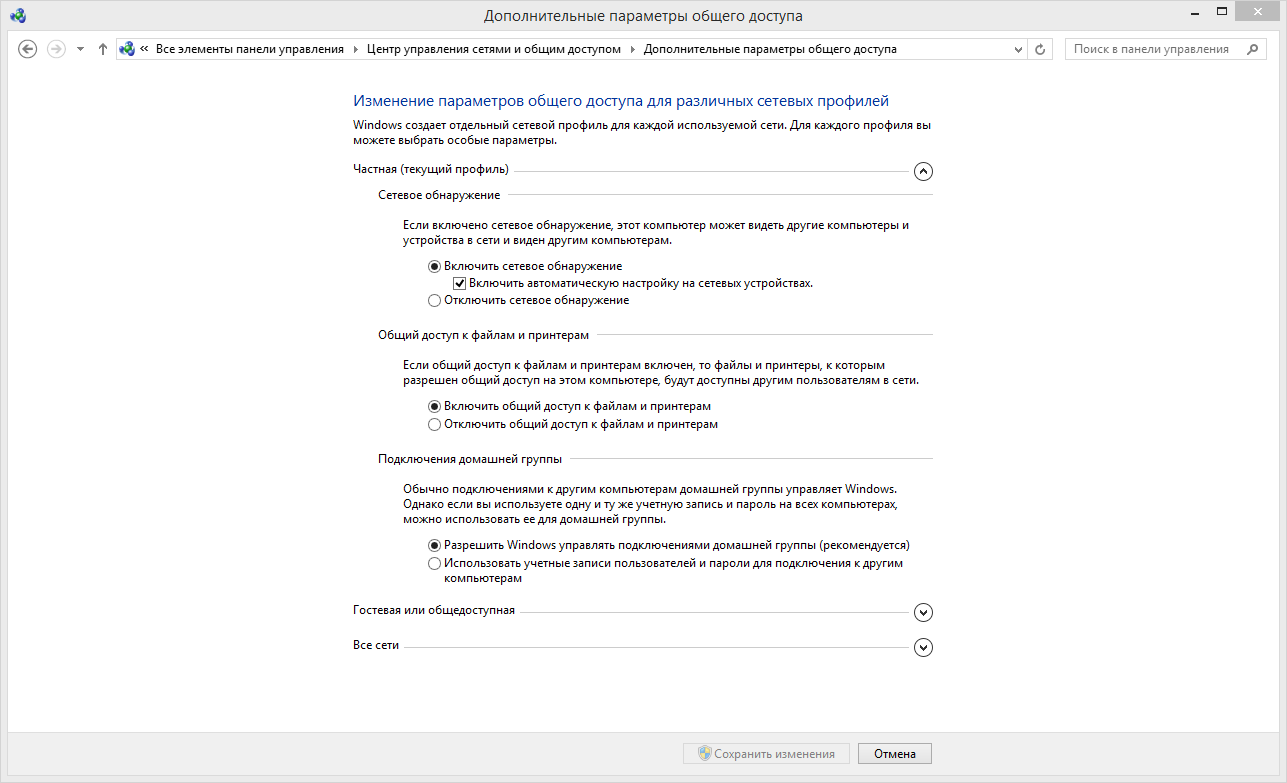Image resolution: width=1287 pixels, height=783 pixels.
Task: Choose use user accounts and passwords option
Action: (x=434, y=564)
